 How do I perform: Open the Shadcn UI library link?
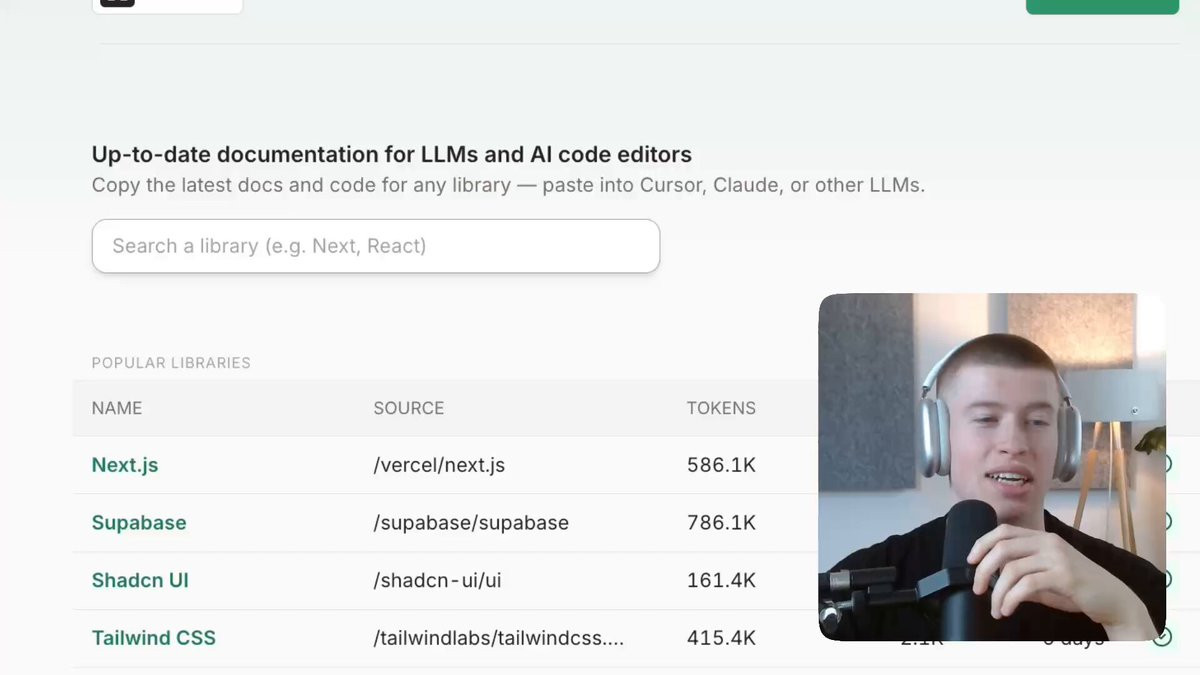tap(140, 580)
